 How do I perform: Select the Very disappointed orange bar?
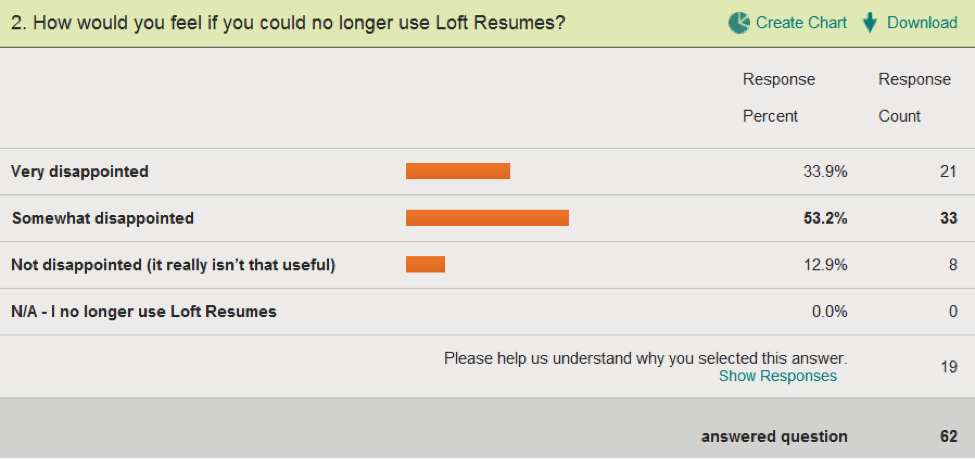458,171
